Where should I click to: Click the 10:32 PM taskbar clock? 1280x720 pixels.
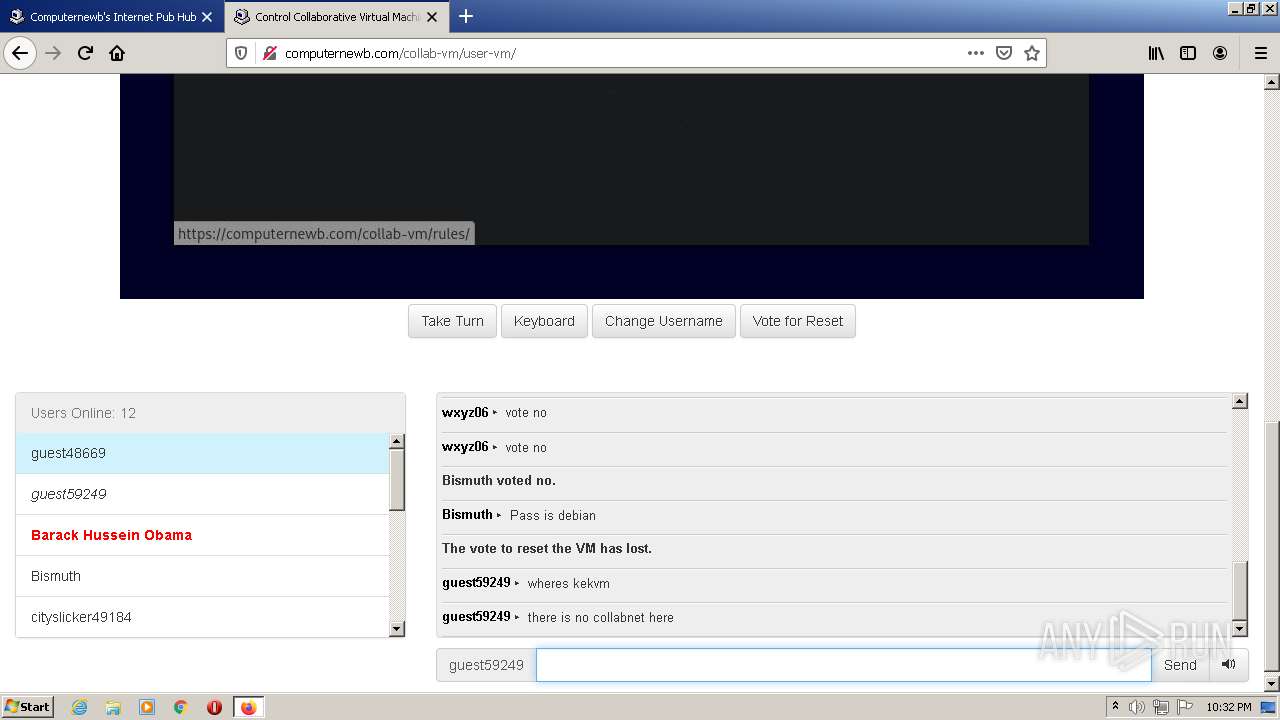(1228, 707)
